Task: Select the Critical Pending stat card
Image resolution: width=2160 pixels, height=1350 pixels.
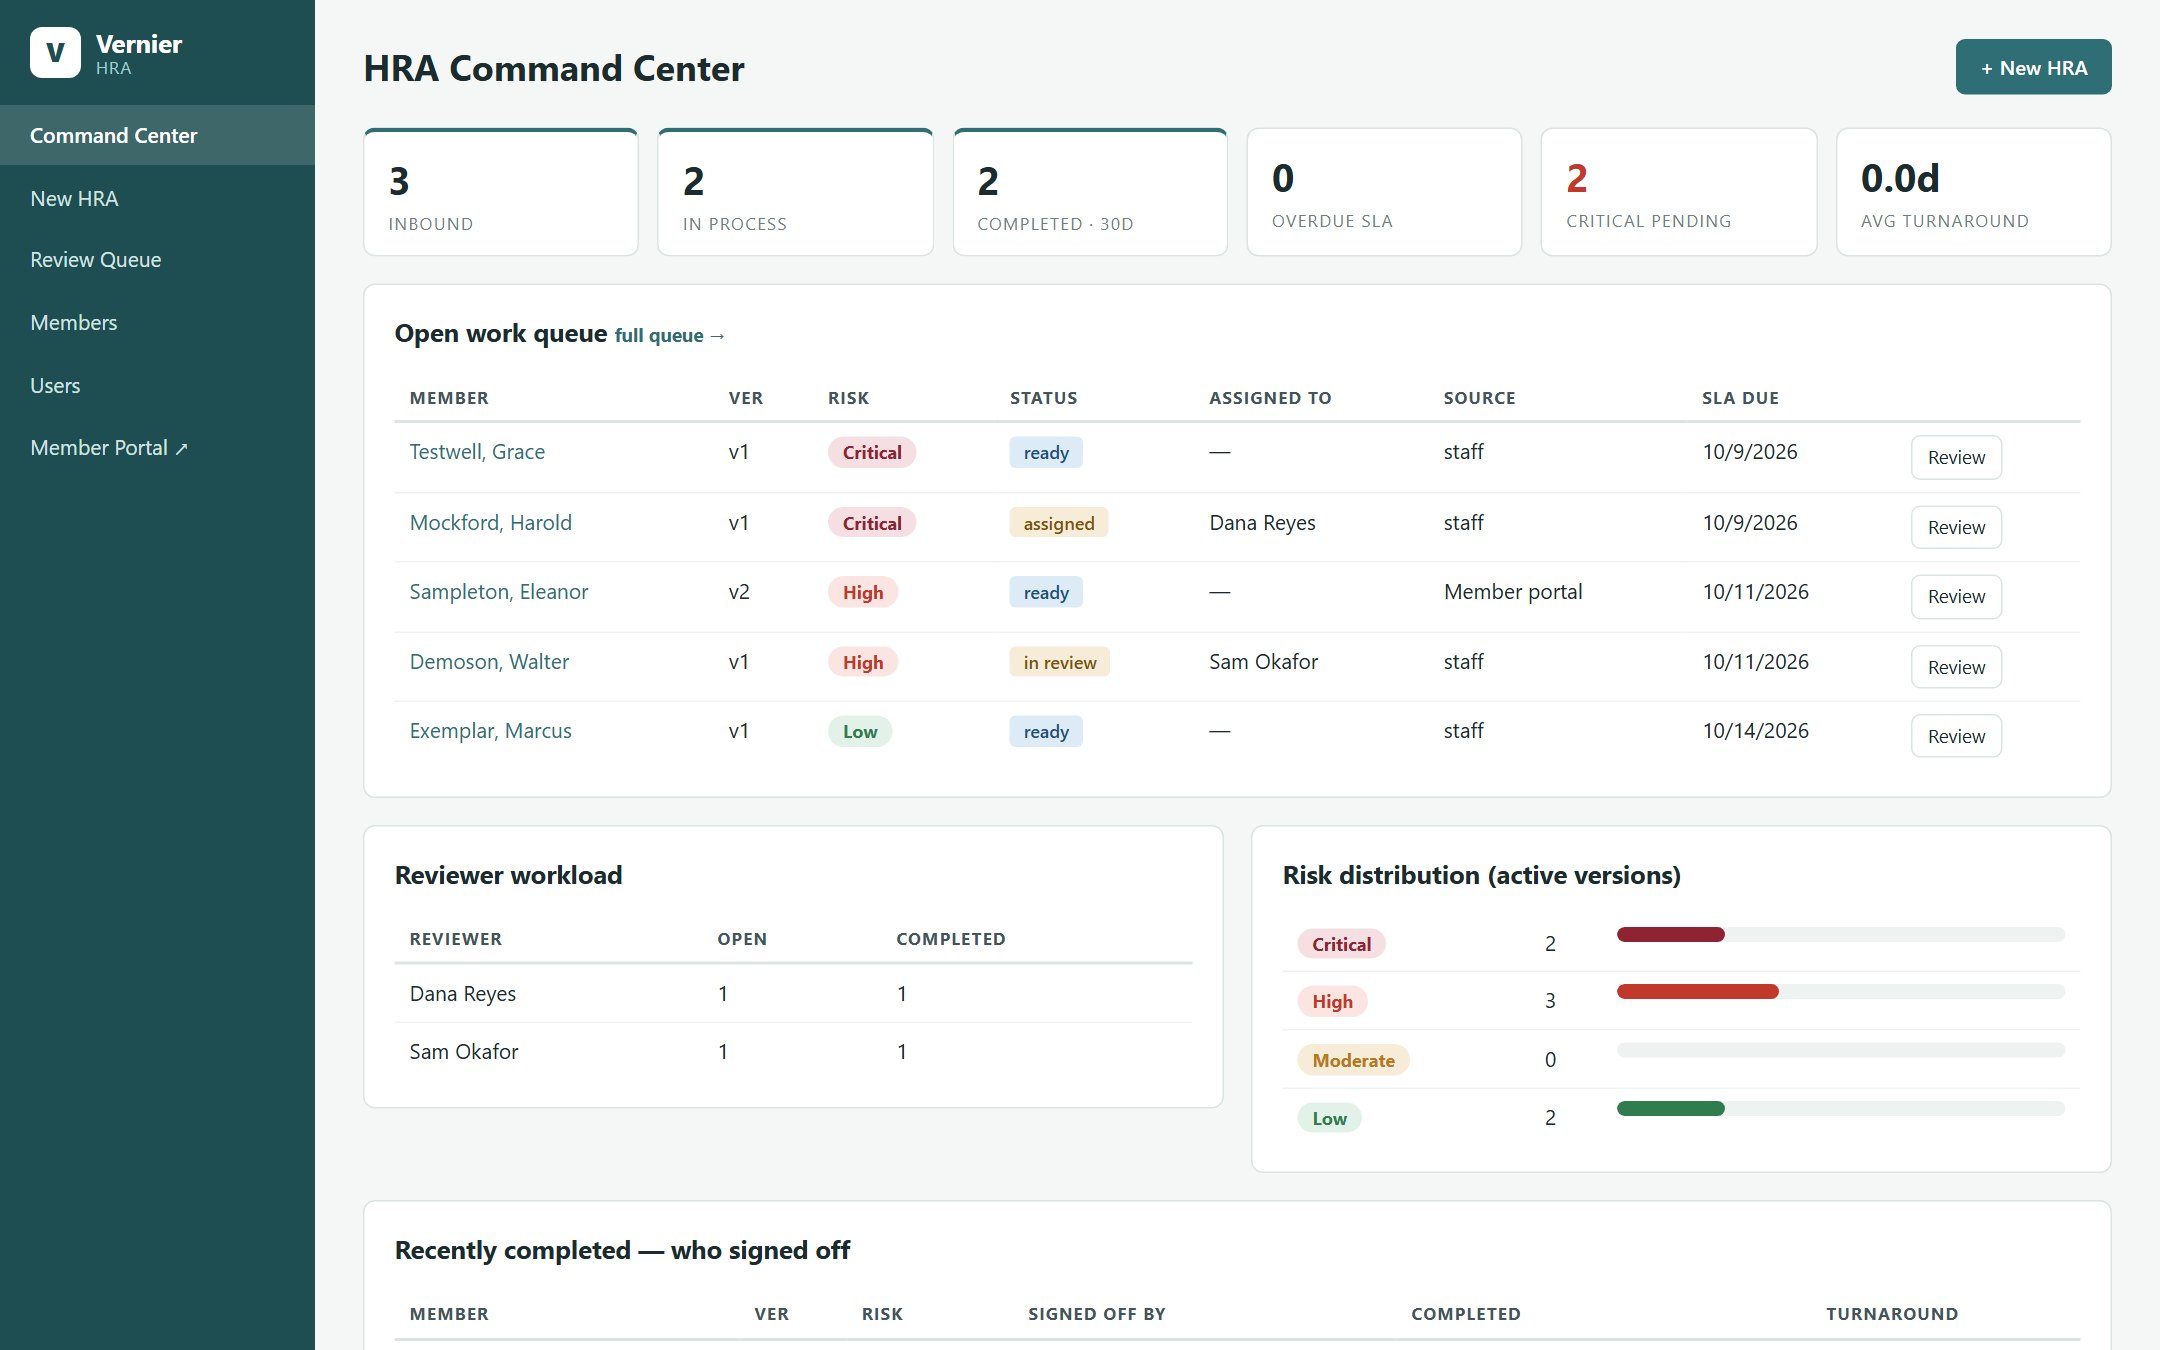Action: click(x=1679, y=192)
